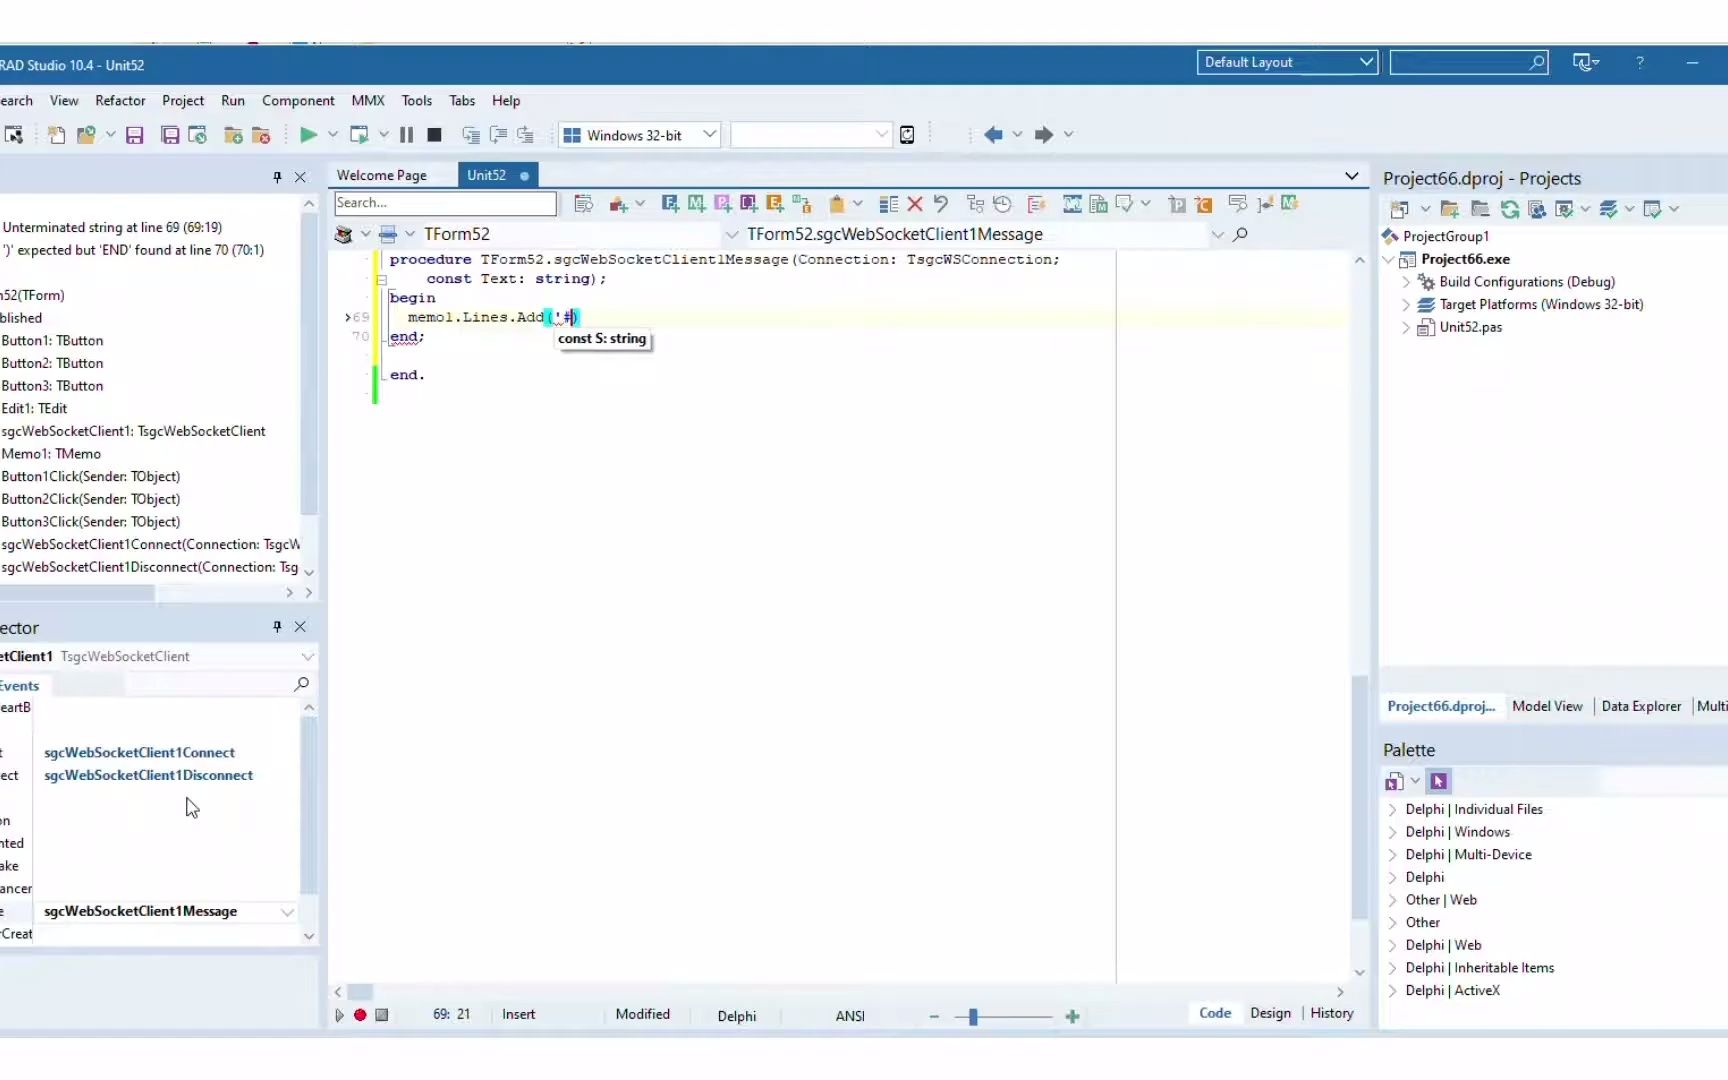Pause the running program
The image size is (1728, 1080).
coord(406,135)
